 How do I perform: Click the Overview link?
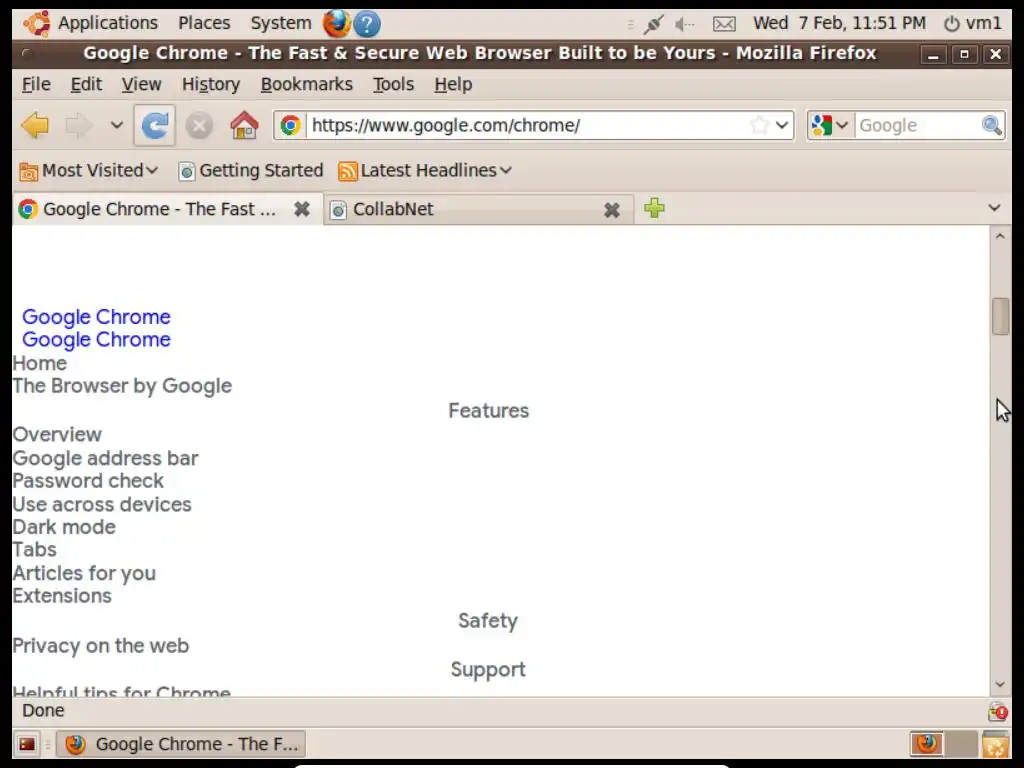(x=57, y=434)
